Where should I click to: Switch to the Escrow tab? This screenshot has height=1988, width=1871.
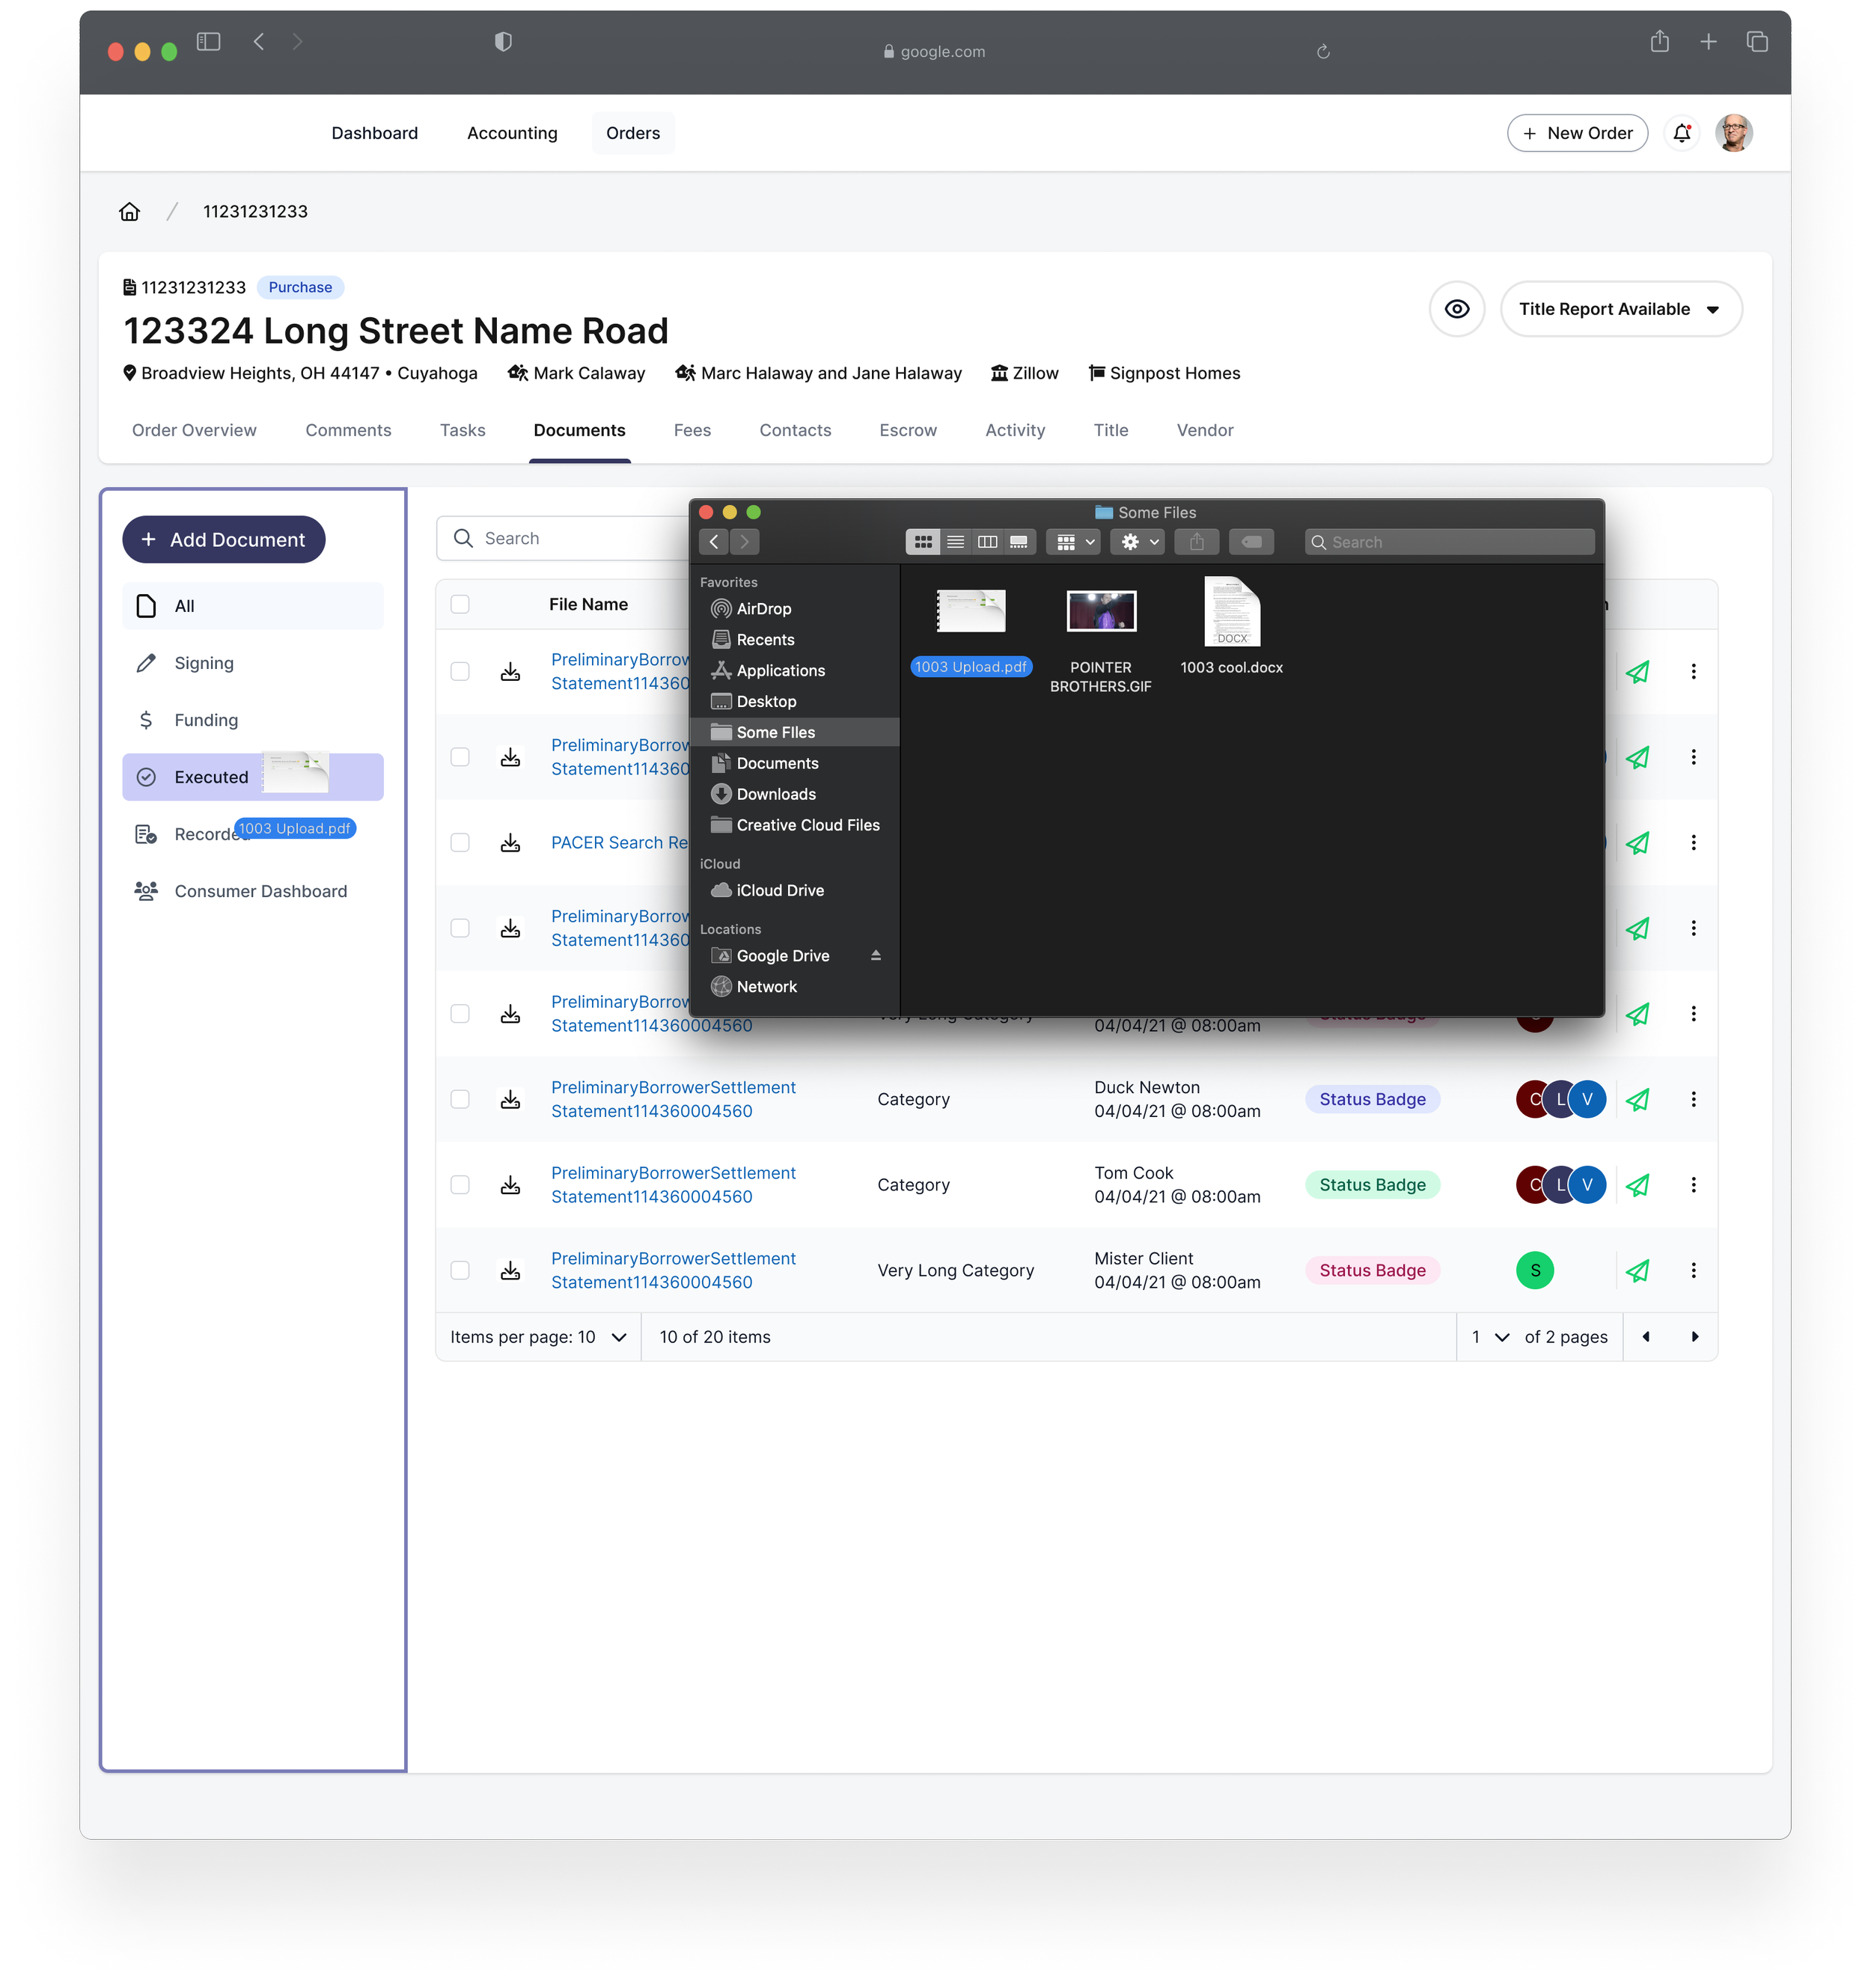click(907, 430)
